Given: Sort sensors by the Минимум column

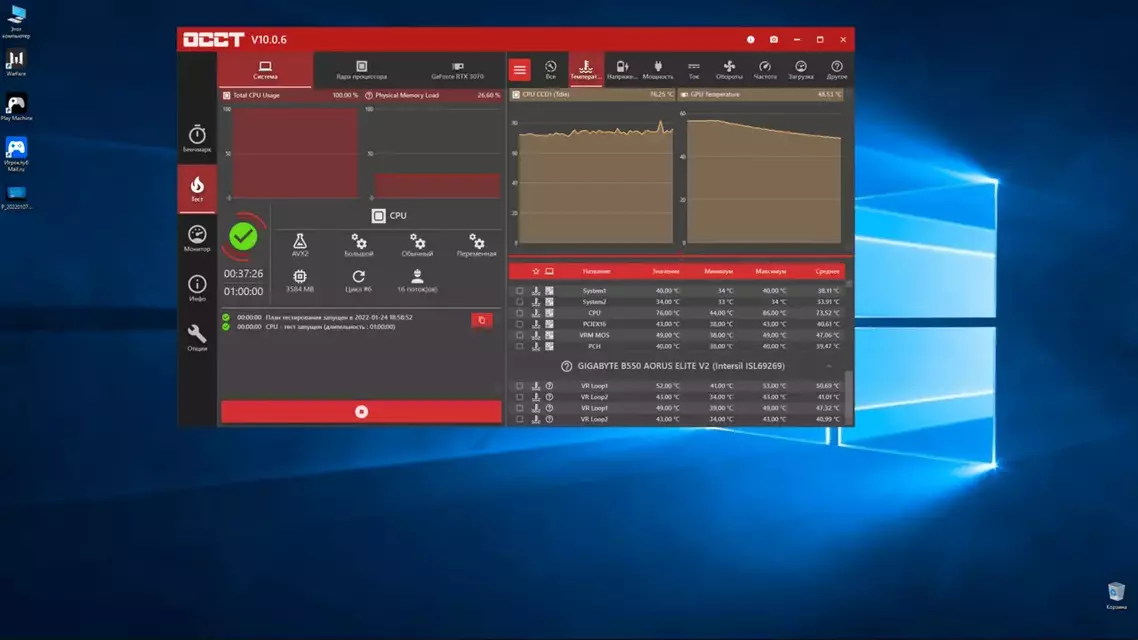Looking at the screenshot, I should (719, 271).
